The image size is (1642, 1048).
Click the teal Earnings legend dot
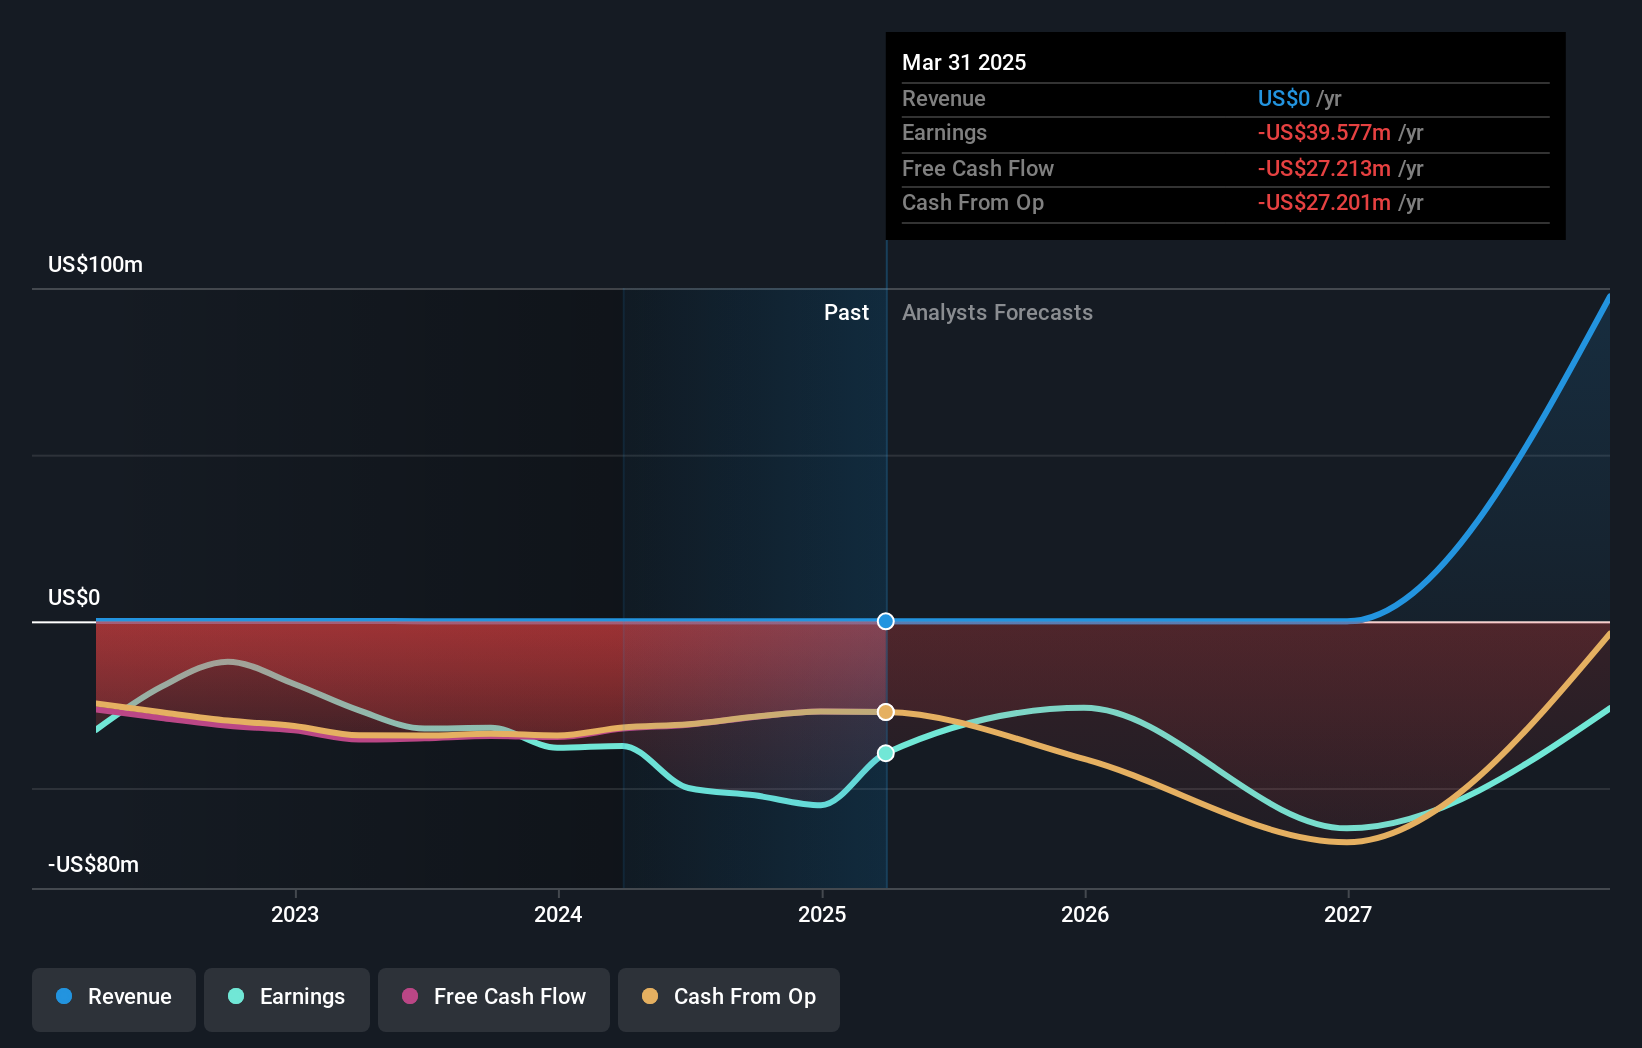[x=236, y=996]
